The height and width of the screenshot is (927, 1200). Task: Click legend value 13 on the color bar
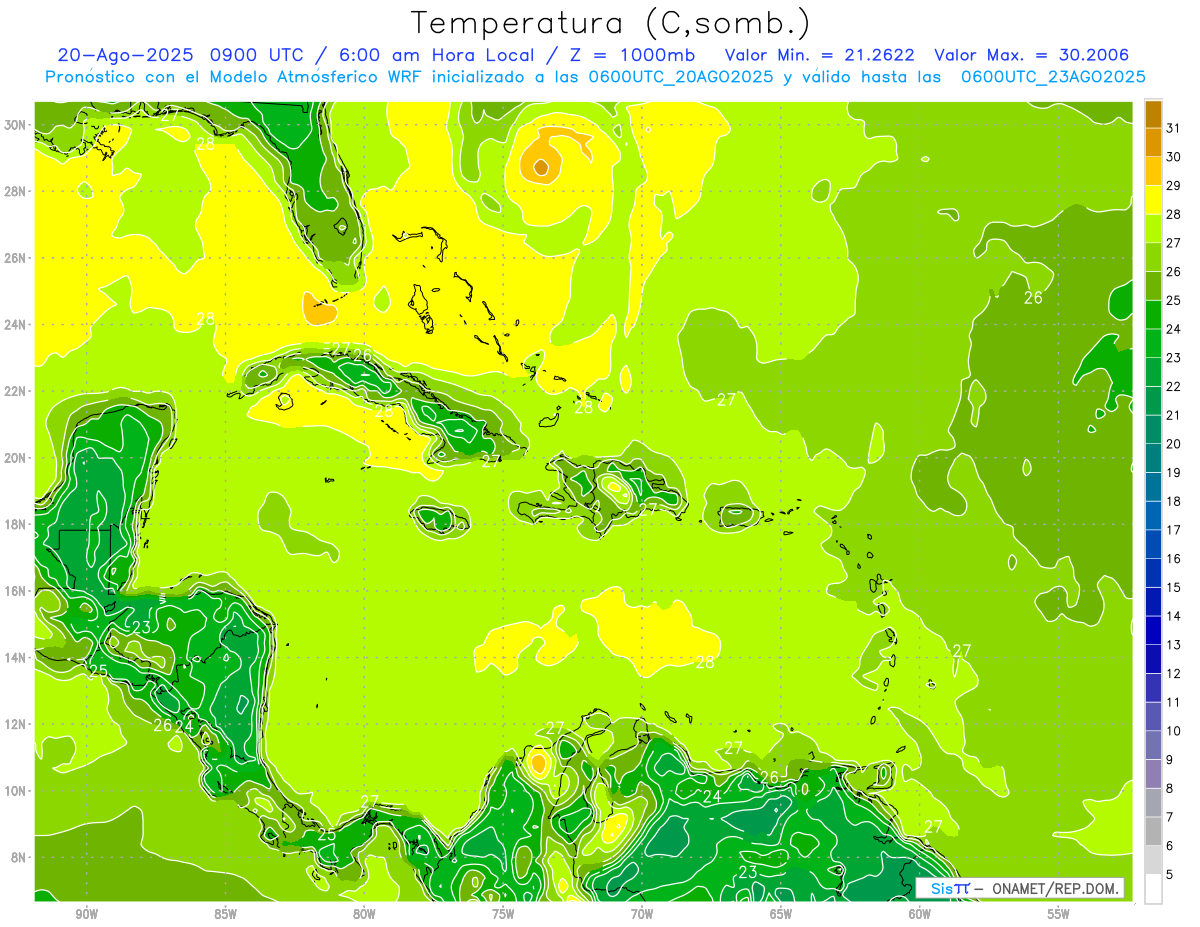pos(1173,645)
